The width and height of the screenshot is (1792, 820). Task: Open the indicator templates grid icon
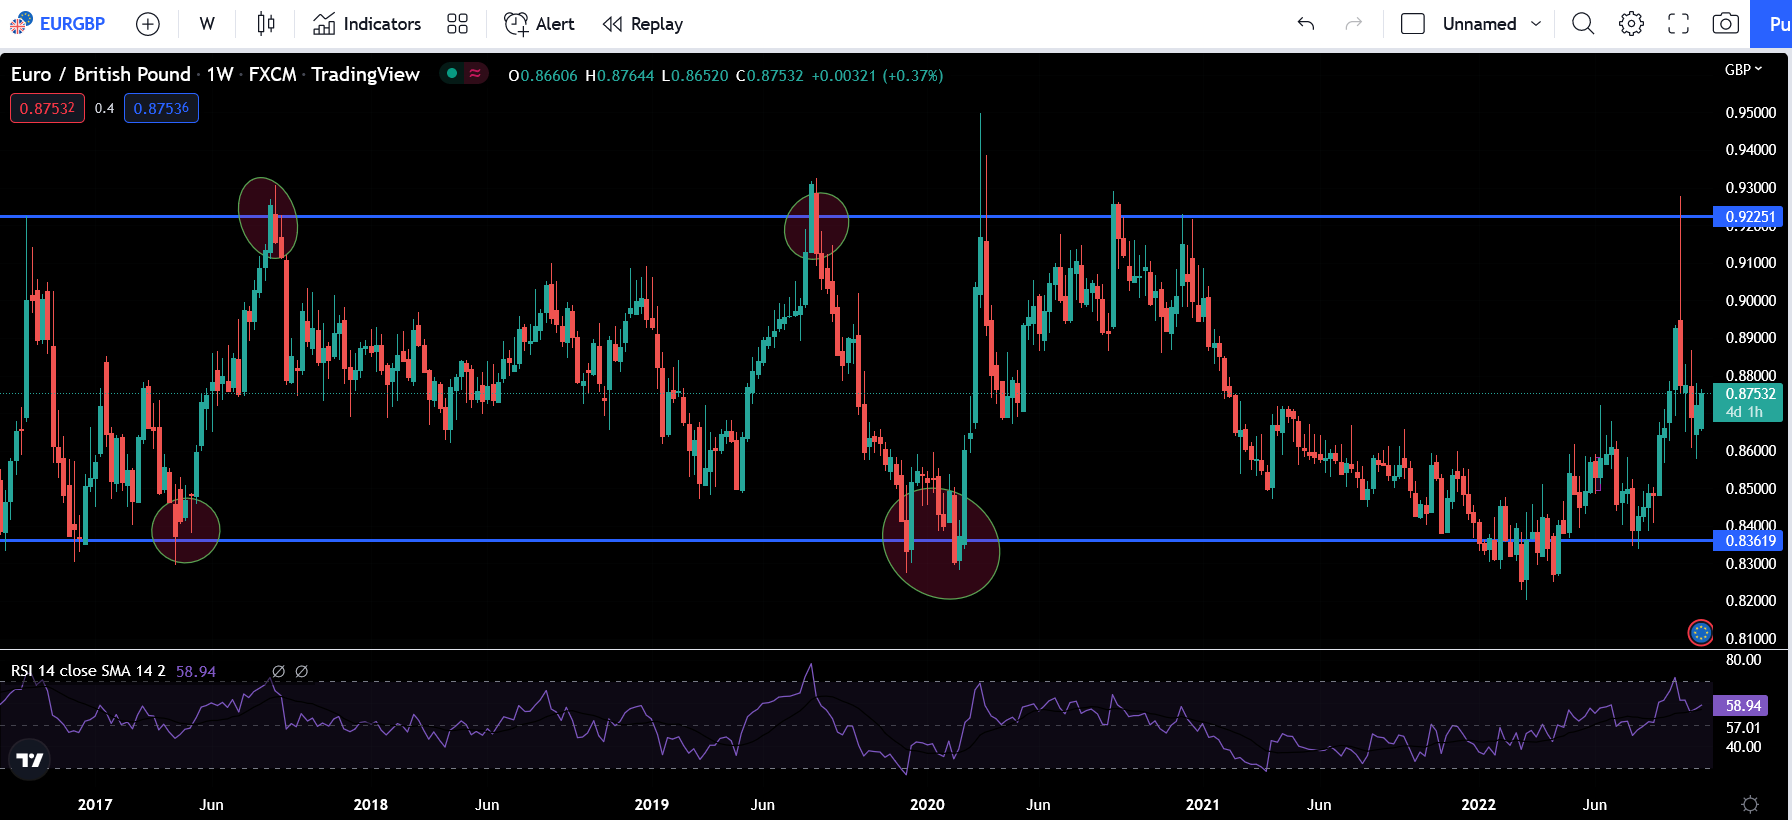coord(457,24)
